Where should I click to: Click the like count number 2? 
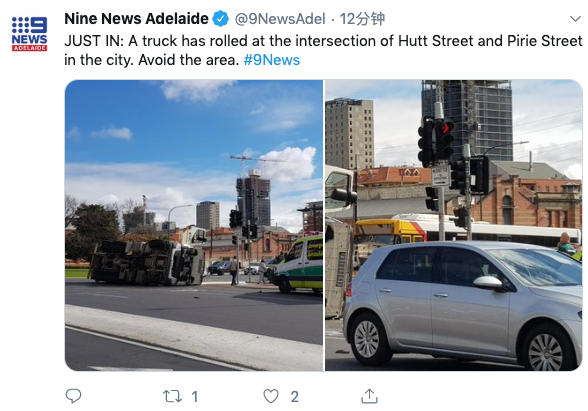click(294, 397)
